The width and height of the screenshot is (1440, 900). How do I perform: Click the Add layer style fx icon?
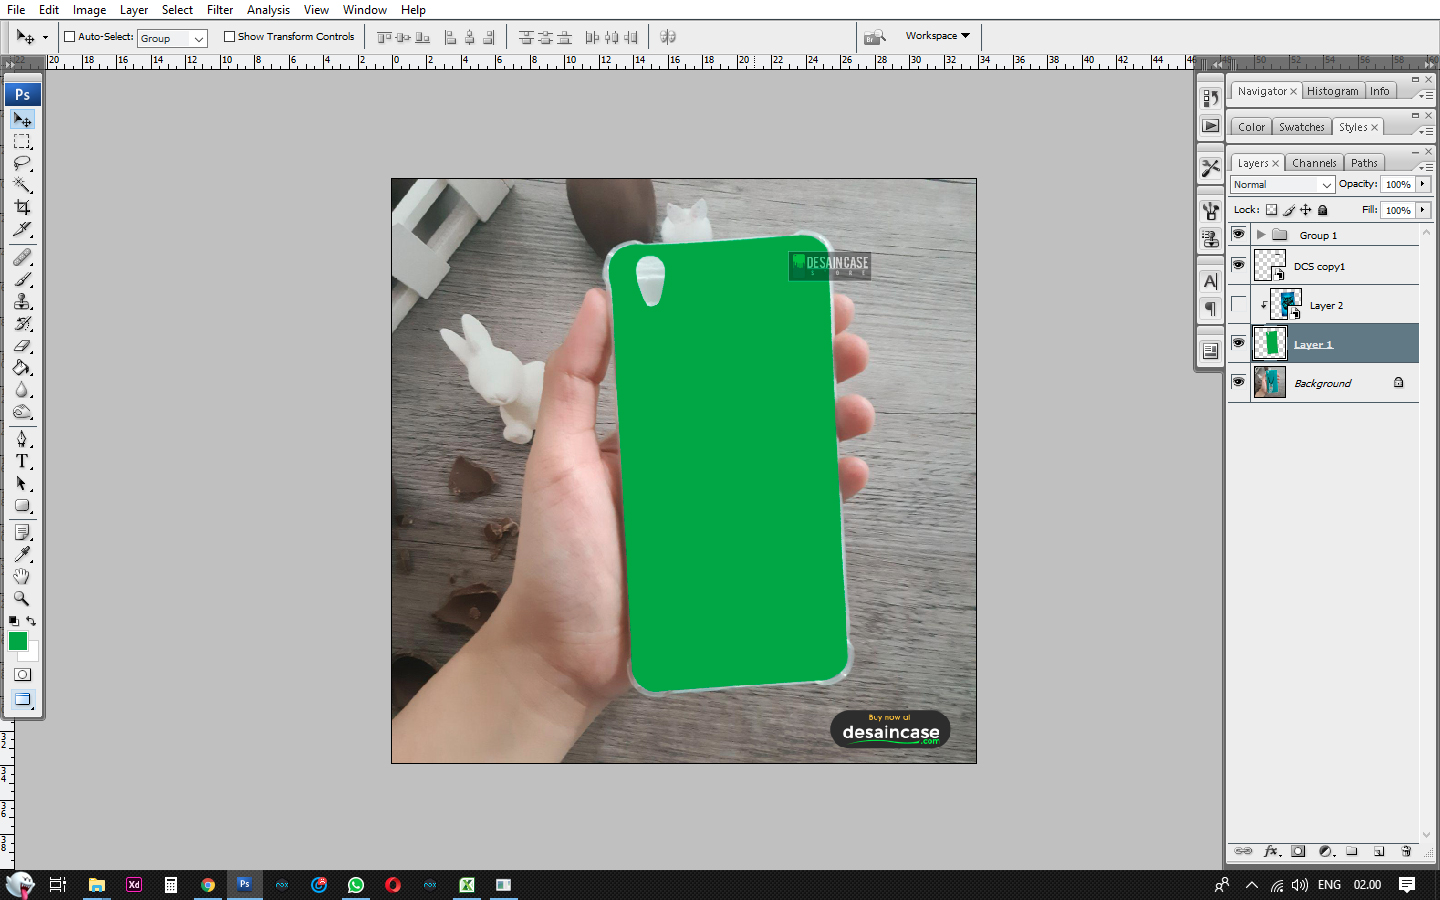[x=1272, y=852]
